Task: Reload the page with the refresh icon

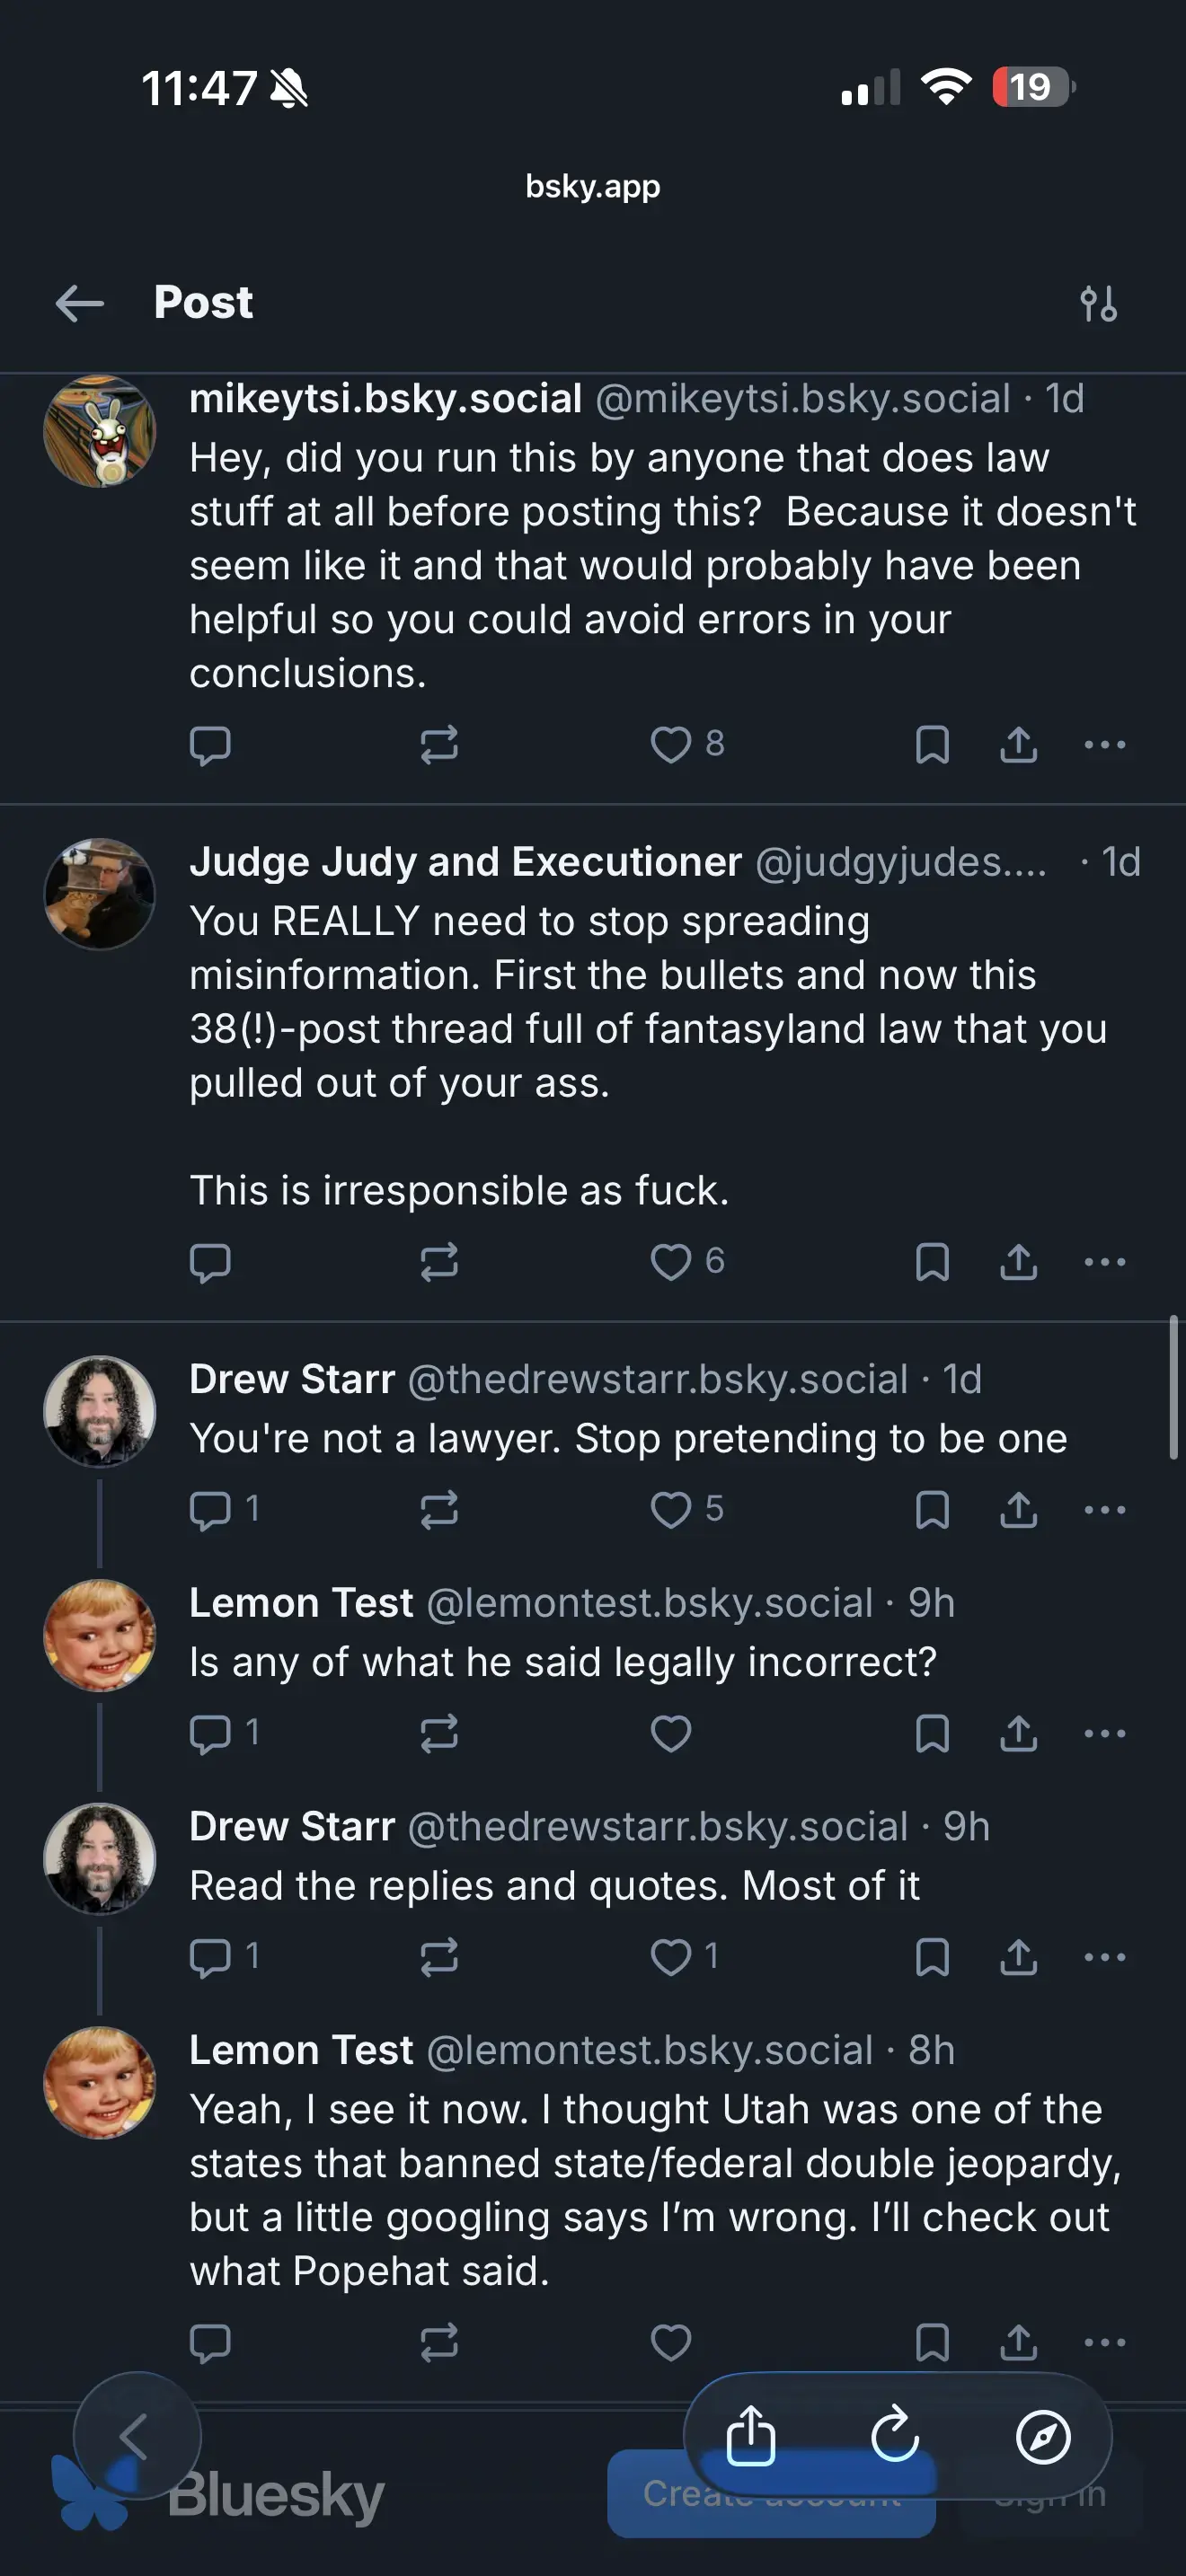Action: click(x=895, y=2436)
